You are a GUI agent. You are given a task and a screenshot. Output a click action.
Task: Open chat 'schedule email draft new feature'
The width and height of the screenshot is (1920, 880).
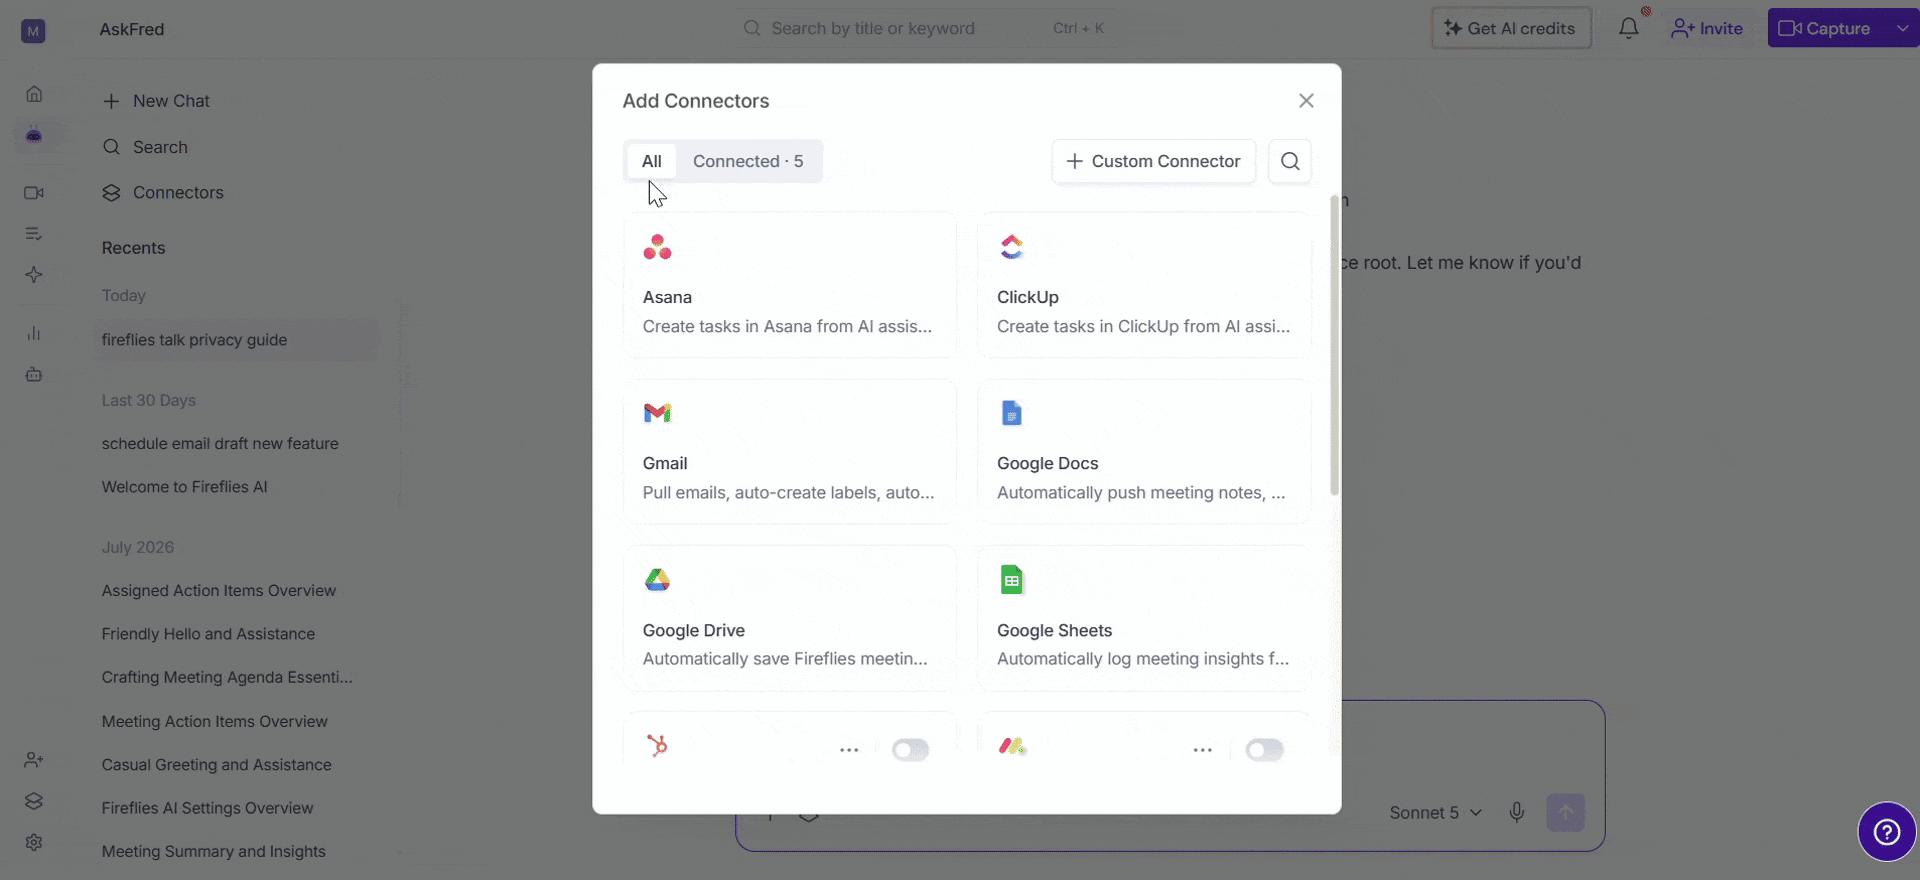coord(220,443)
